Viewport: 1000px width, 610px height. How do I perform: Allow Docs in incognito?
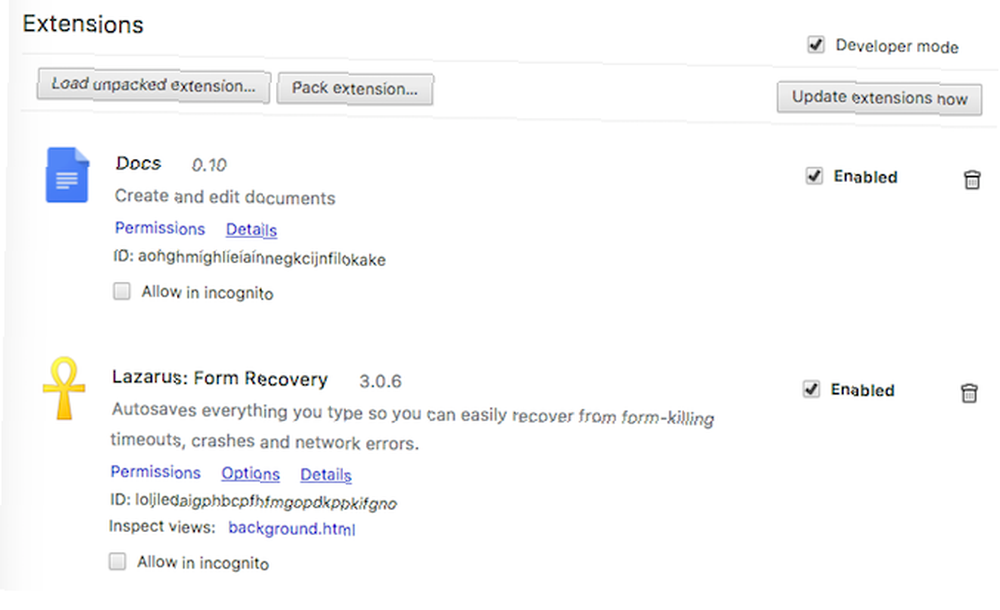tap(122, 291)
